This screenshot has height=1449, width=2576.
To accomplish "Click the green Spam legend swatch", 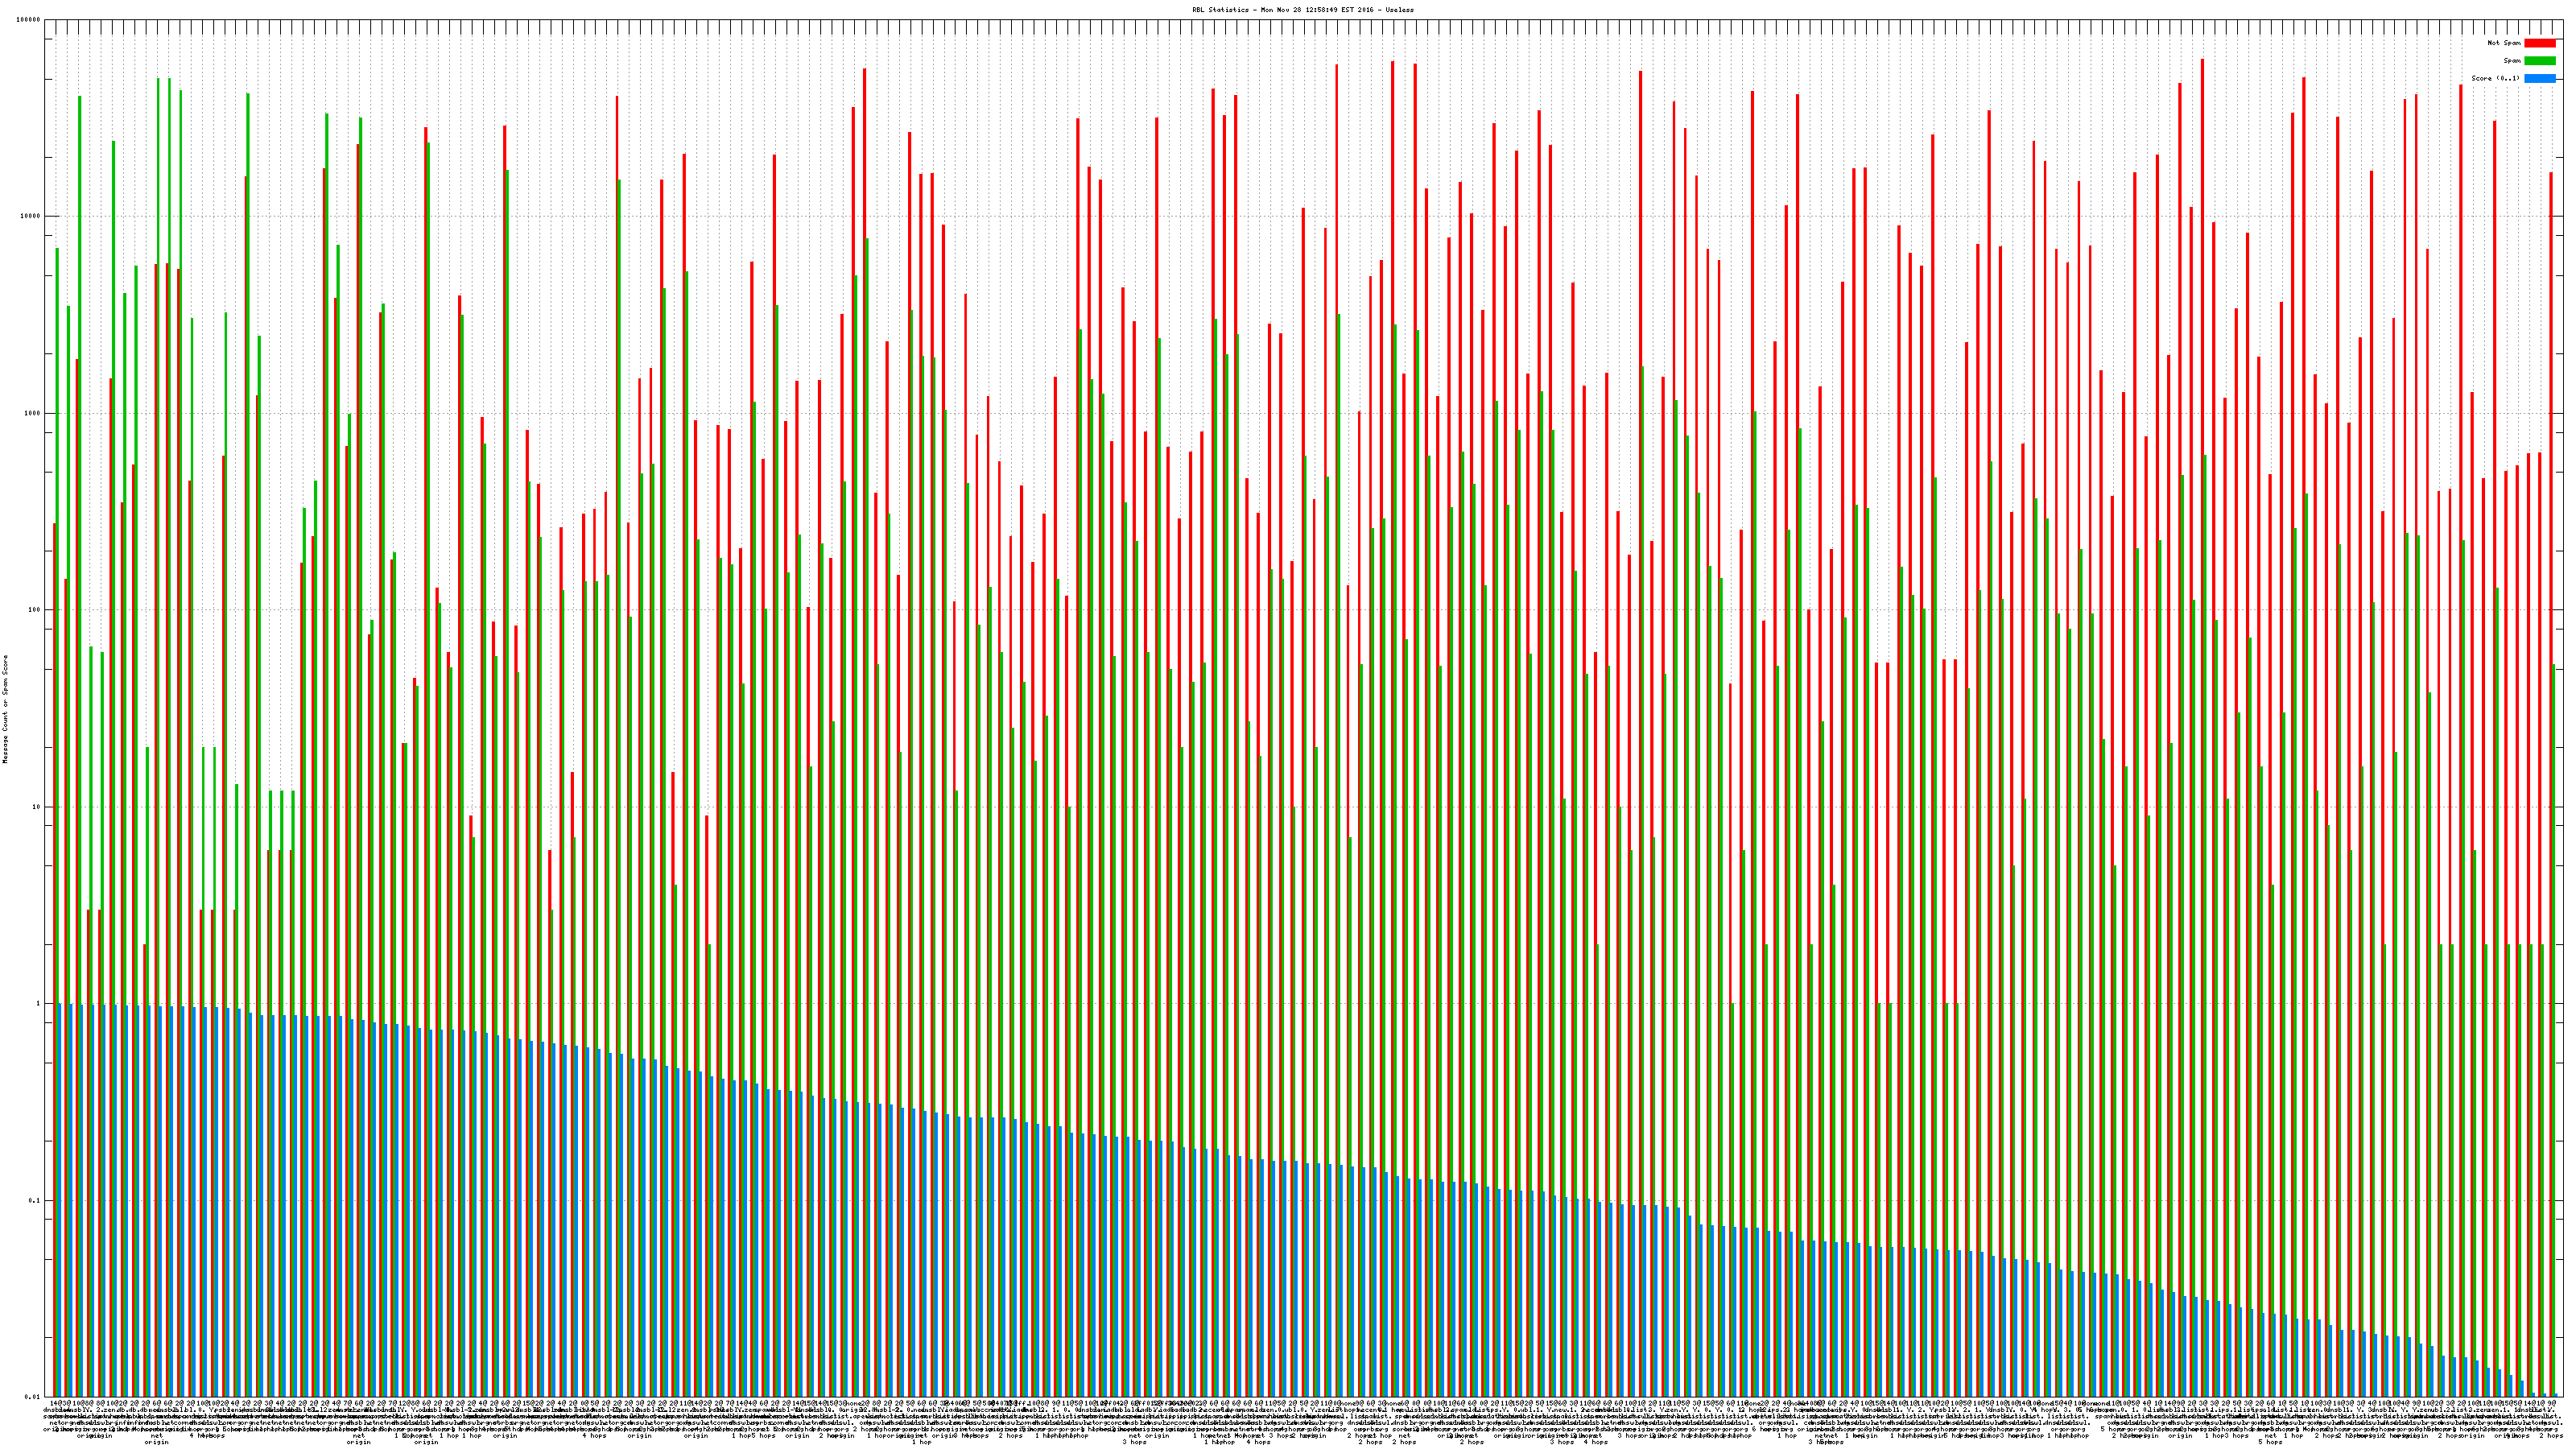I will [2539, 61].
